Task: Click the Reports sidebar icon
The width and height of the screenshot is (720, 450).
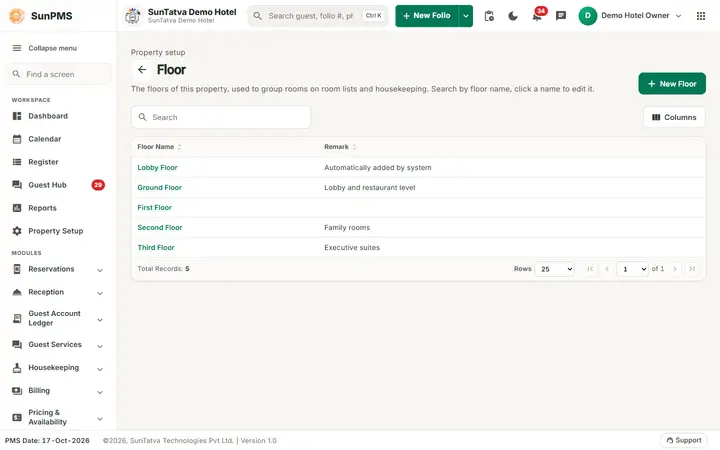Action: click(17, 208)
